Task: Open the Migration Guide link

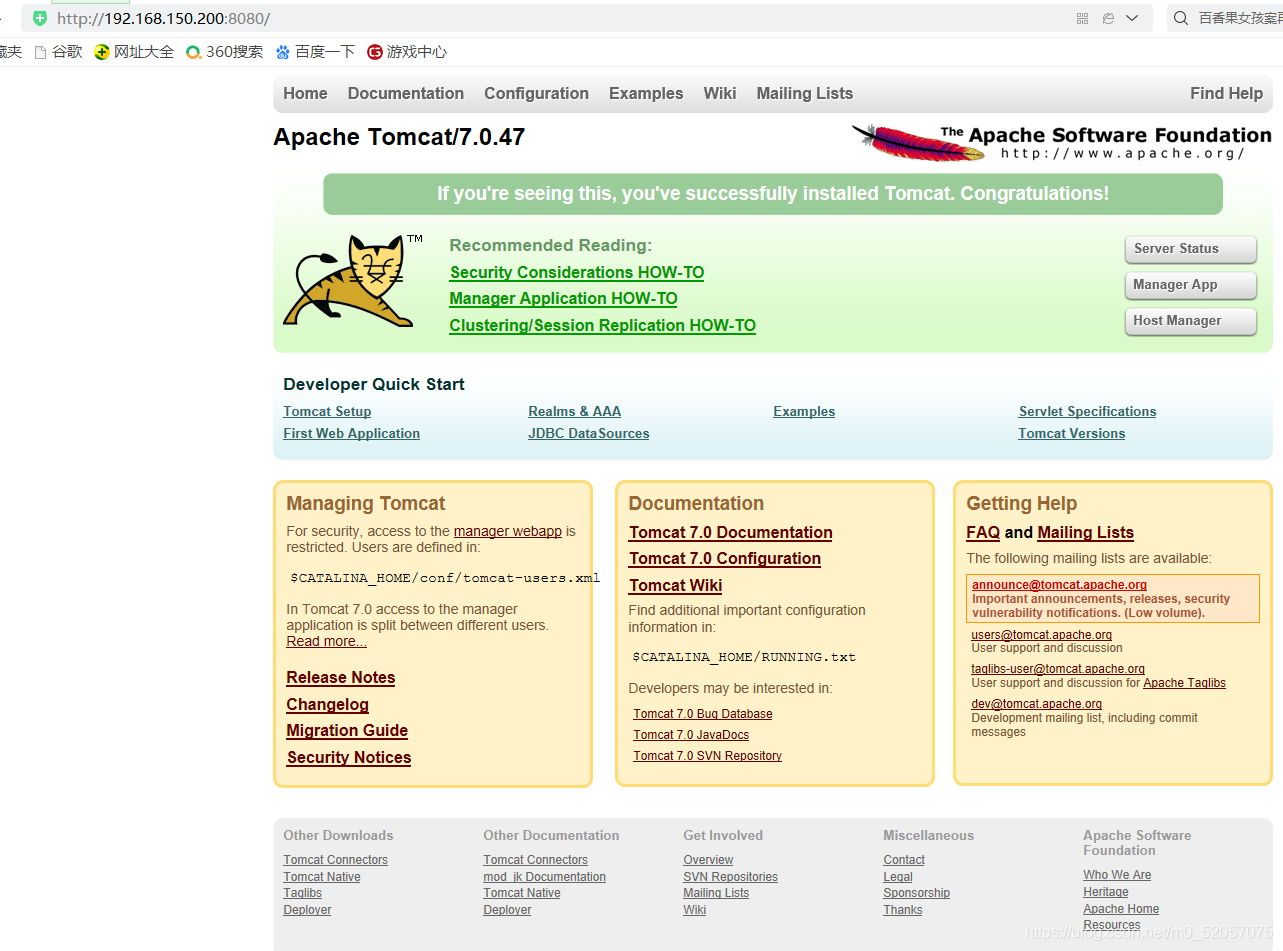Action: [347, 730]
